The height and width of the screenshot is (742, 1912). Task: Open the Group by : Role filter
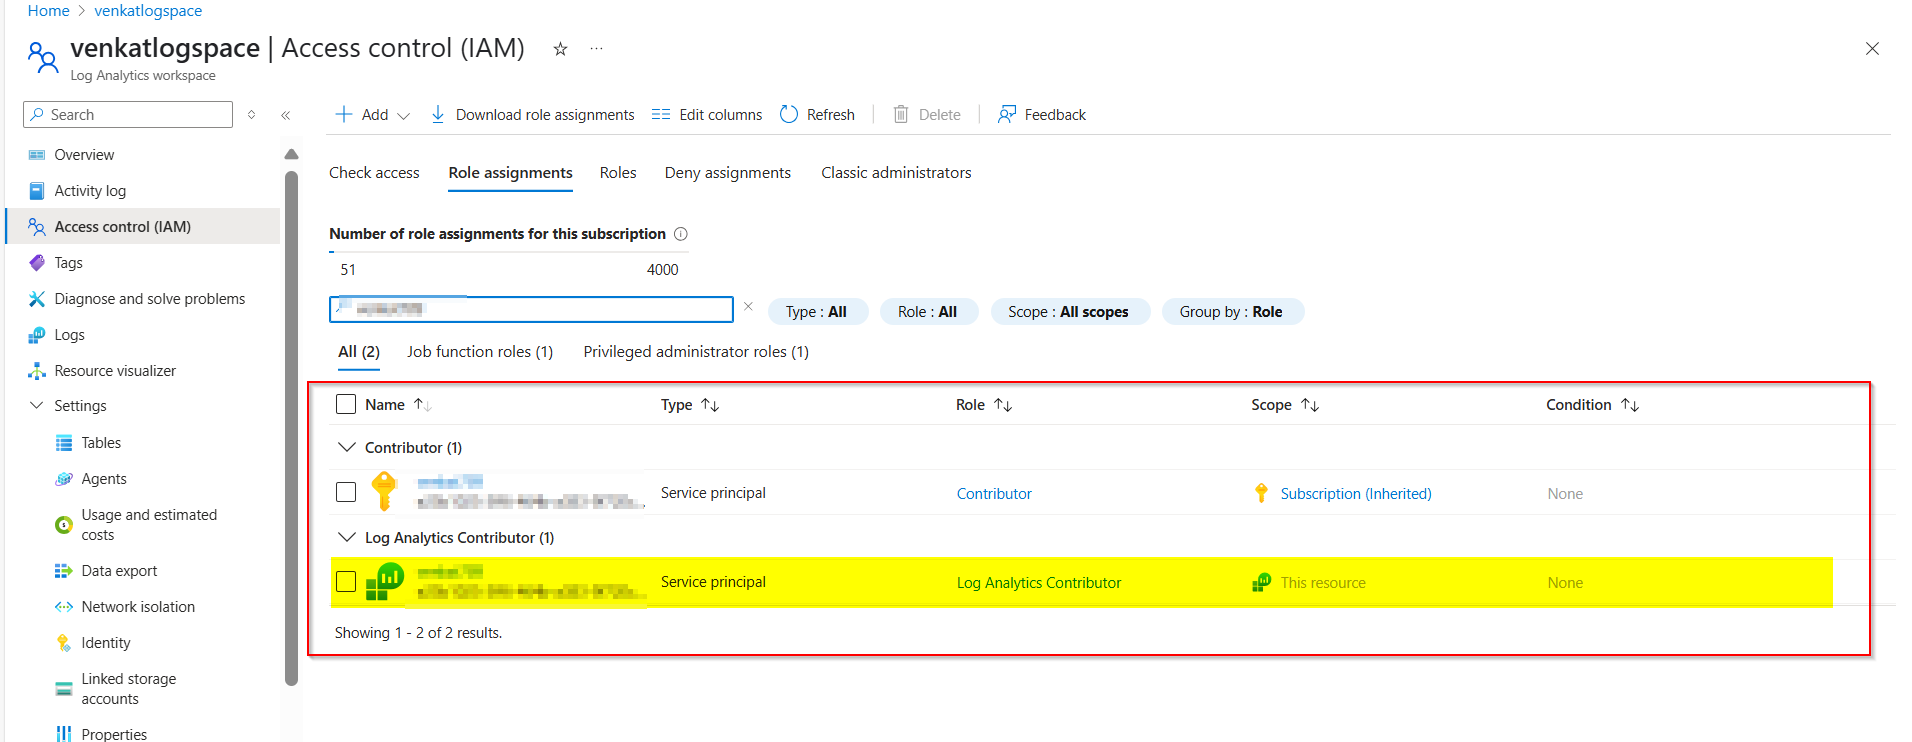pos(1232,312)
